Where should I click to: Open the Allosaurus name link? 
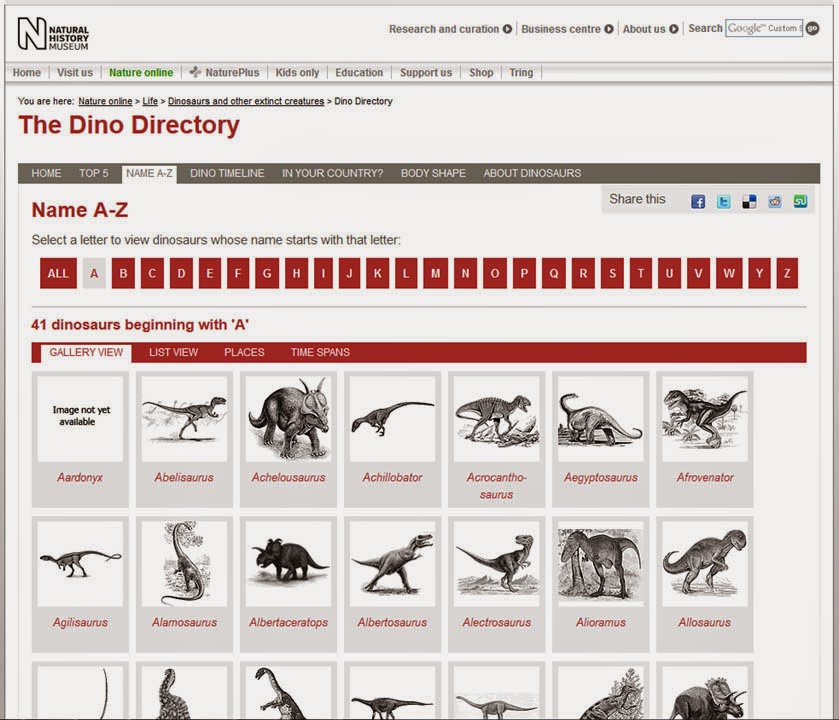click(x=705, y=623)
